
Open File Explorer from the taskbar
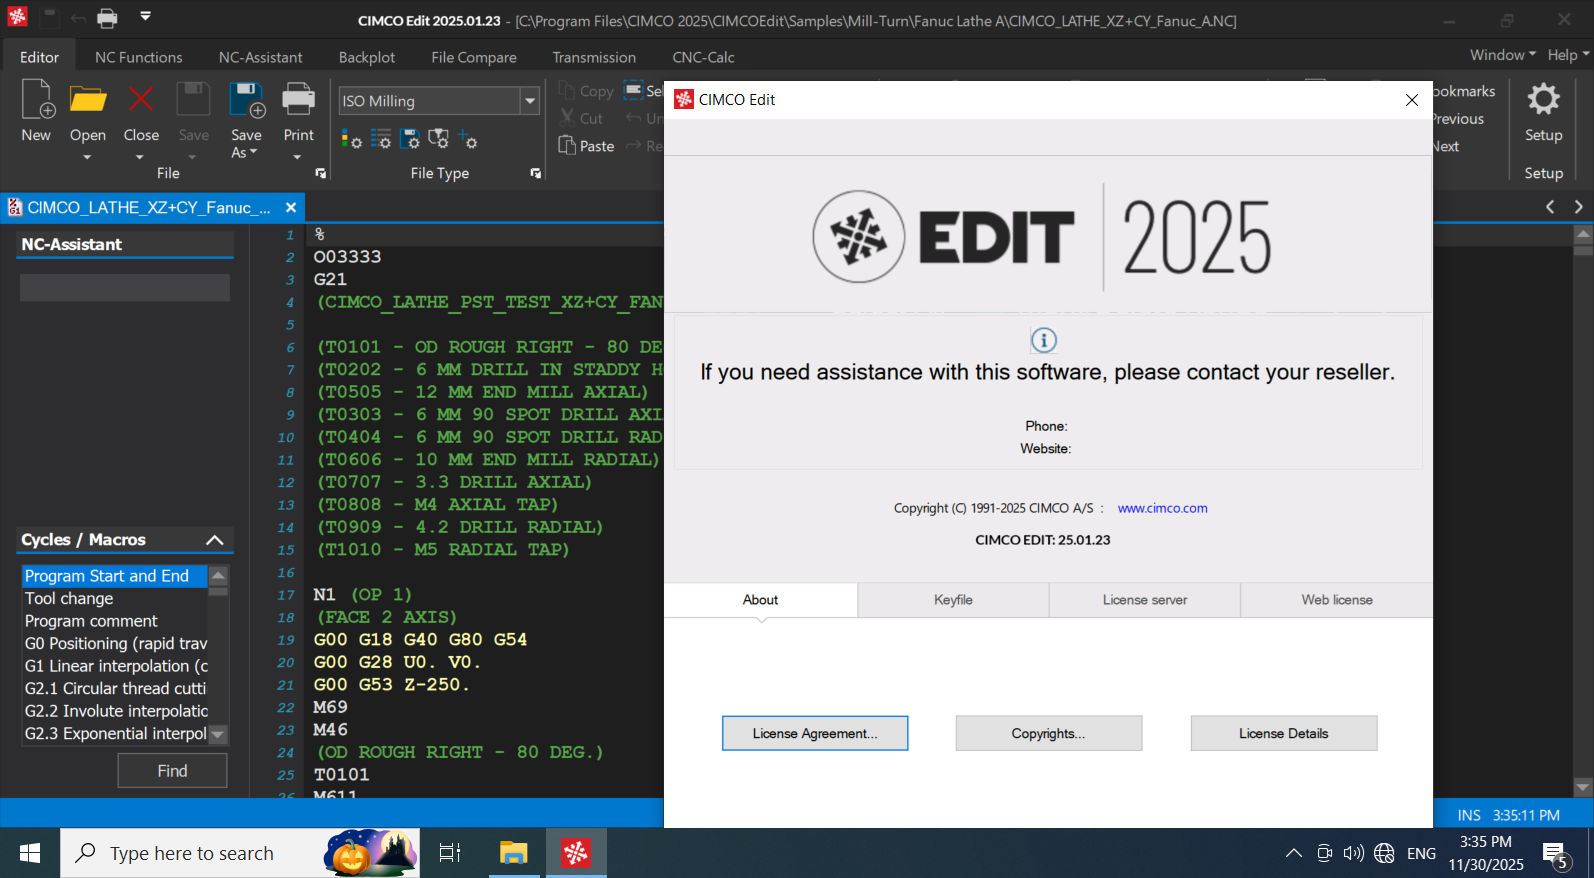tap(513, 853)
